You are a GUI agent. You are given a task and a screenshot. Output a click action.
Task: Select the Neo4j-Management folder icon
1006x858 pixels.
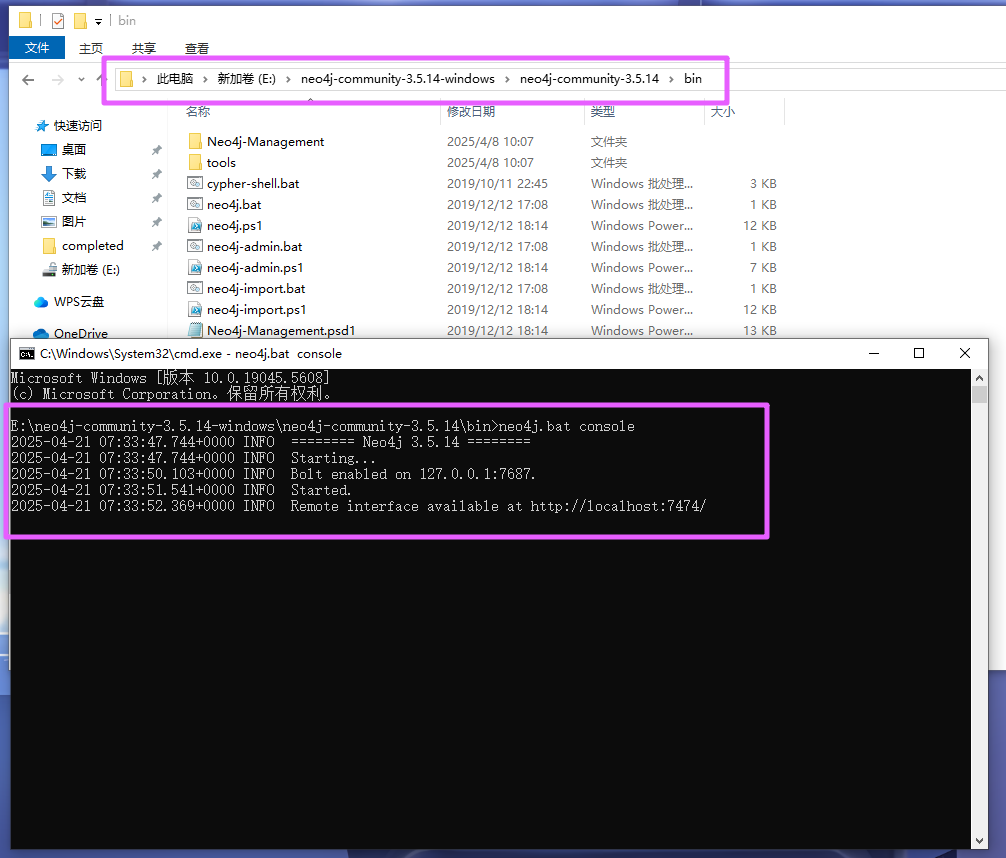(195, 141)
